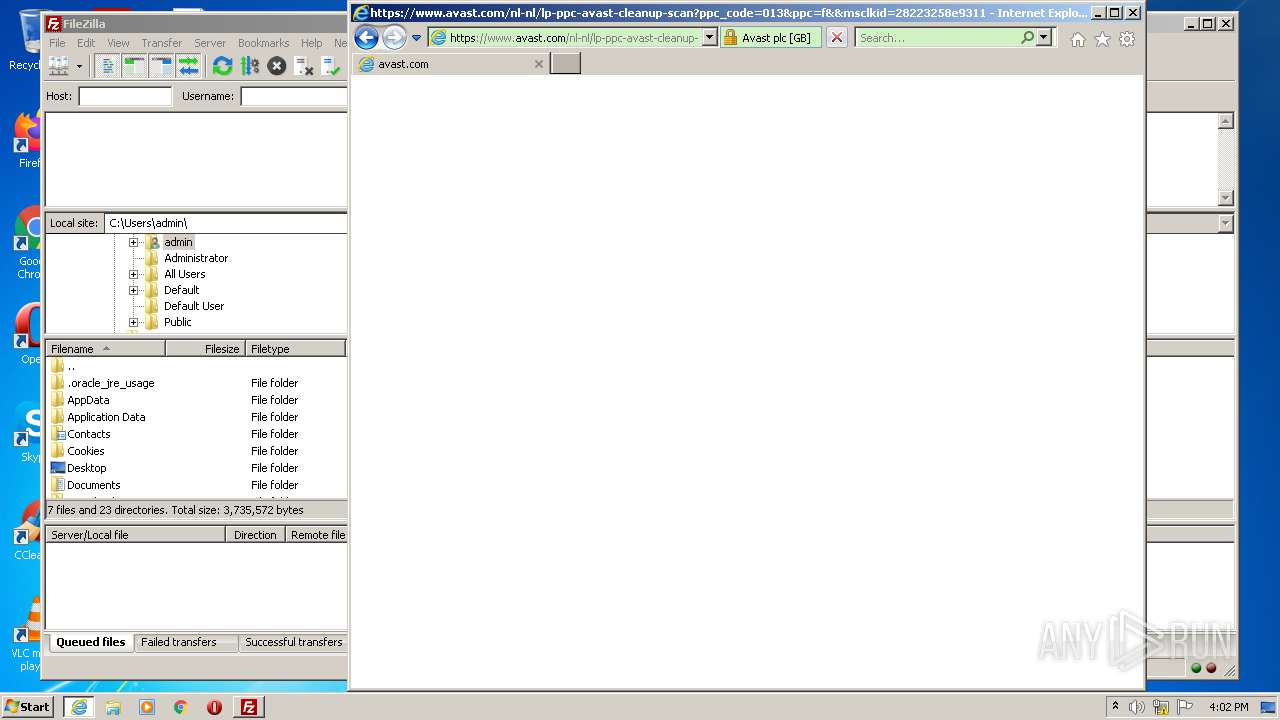Image resolution: width=1280 pixels, height=720 pixels.
Task: Click FileZilla refresh file lists icon
Action: tap(222, 66)
